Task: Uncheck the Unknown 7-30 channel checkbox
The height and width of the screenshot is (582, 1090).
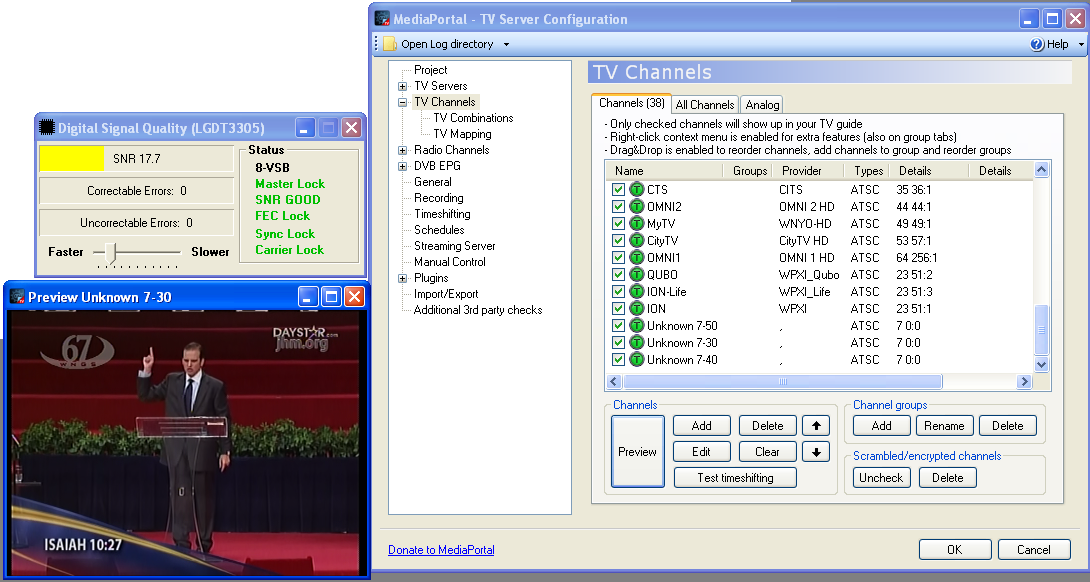Action: coord(618,343)
